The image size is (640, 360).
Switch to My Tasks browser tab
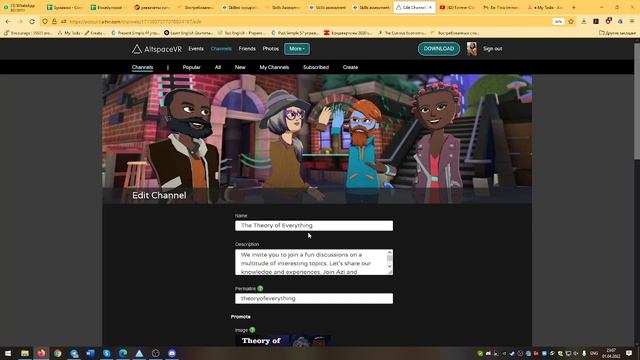coord(545,7)
